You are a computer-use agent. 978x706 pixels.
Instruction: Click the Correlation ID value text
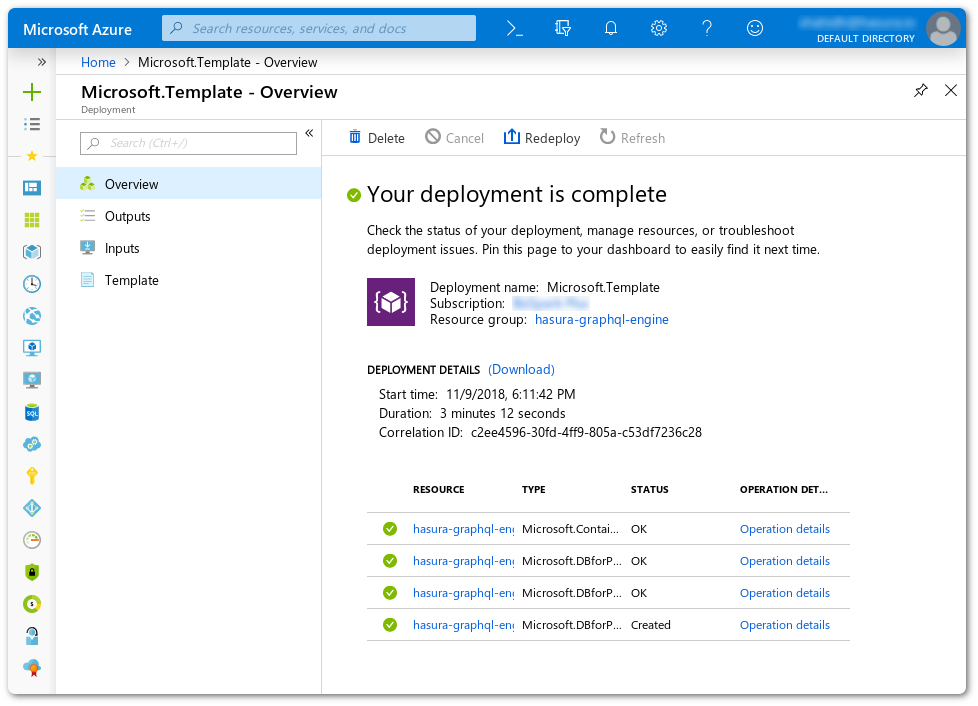pos(586,432)
